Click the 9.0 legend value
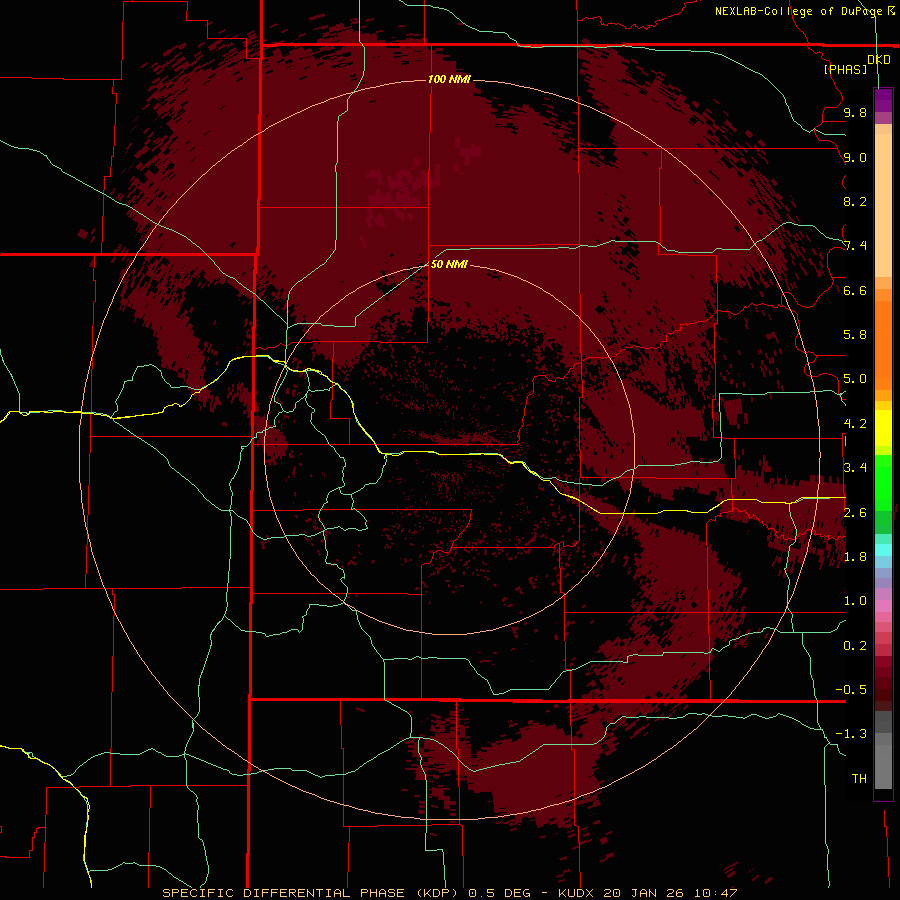This screenshot has height=900, width=900. 855,157
